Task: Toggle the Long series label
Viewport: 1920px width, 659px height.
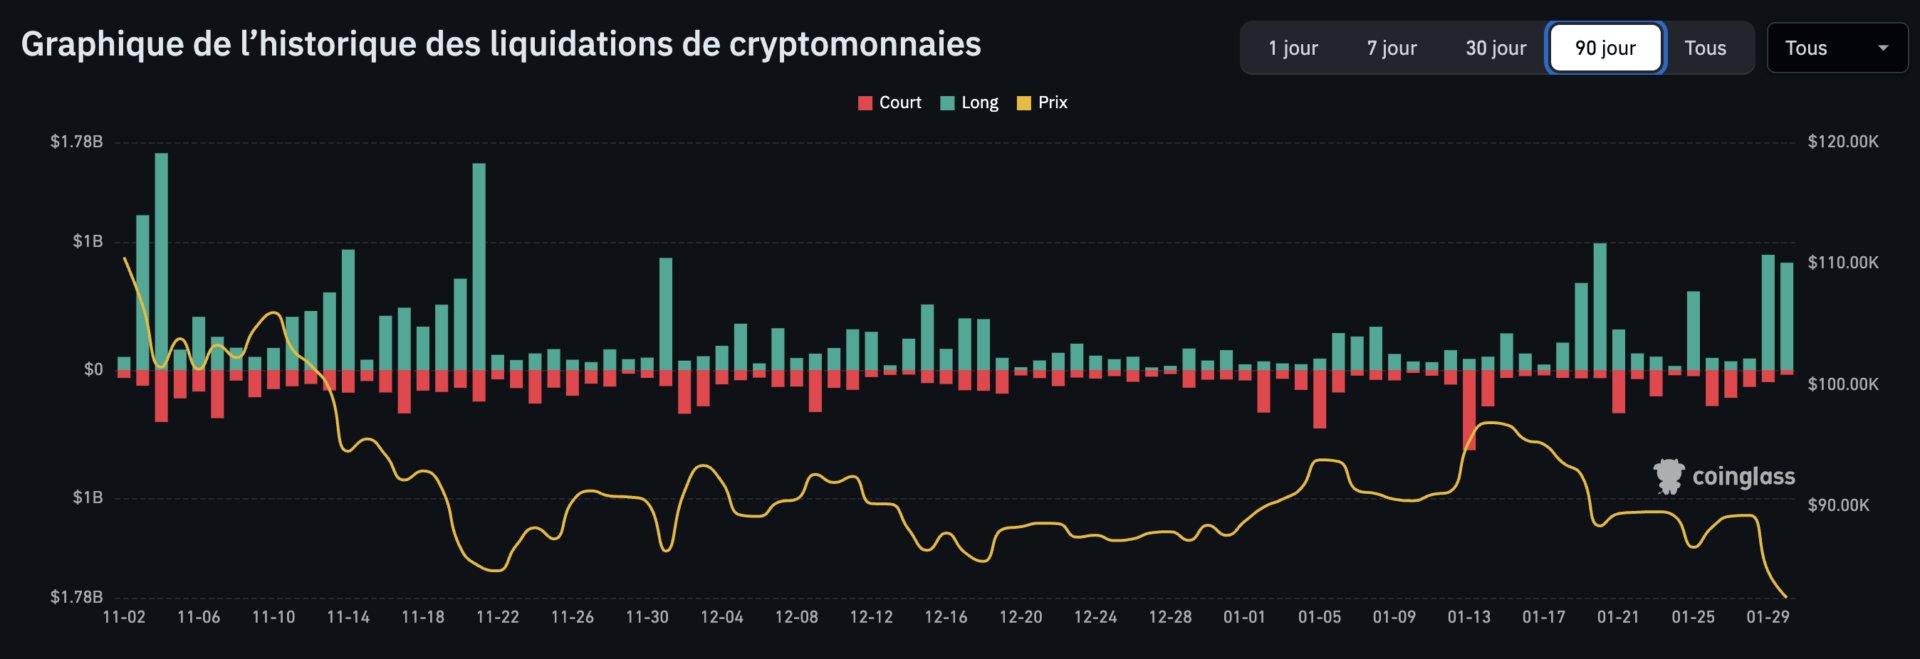Action: (979, 103)
